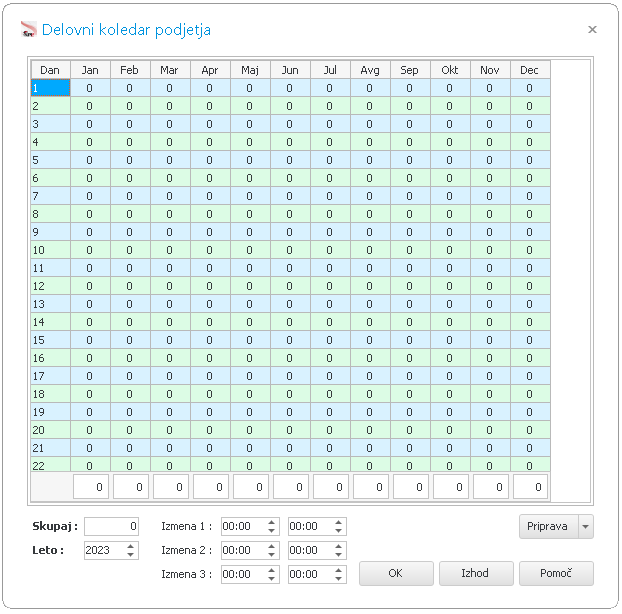Open help with Pomoč button
622x614 pixels.
pyautogui.click(x=556, y=574)
